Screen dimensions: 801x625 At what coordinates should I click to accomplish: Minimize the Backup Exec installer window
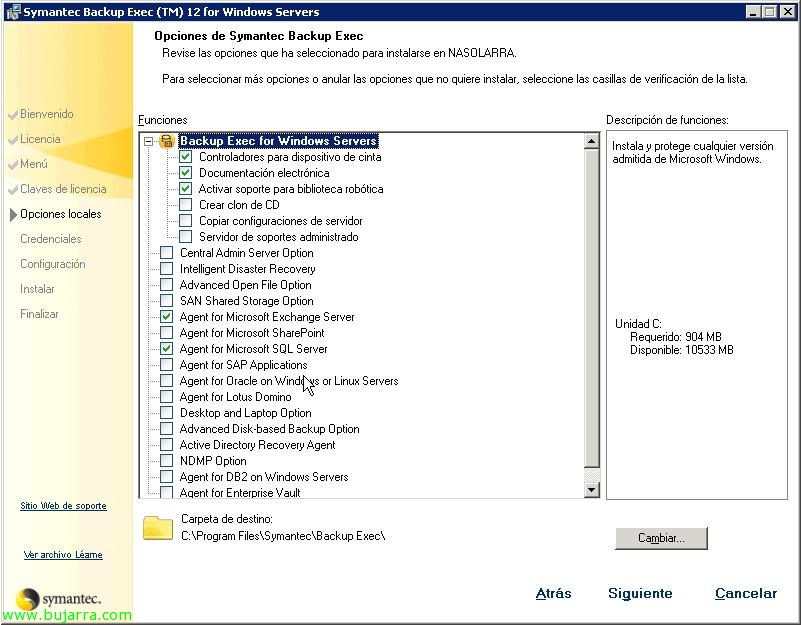pyautogui.click(x=752, y=12)
